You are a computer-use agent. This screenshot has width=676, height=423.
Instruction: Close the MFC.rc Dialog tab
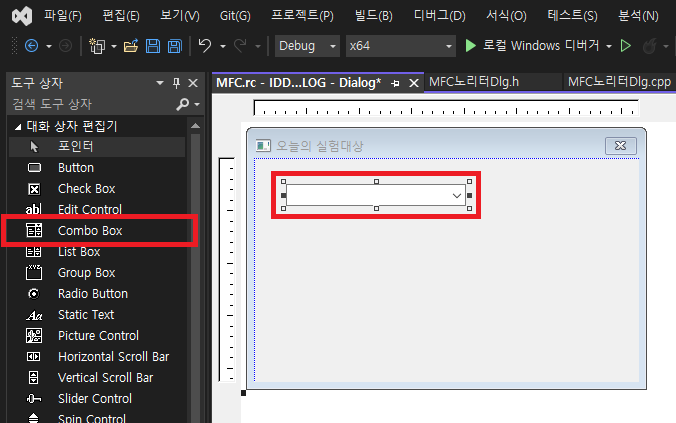[x=414, y=83]
